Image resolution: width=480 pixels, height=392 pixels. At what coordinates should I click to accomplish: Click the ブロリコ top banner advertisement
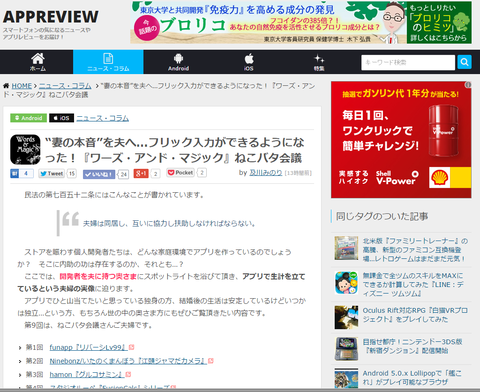click(x=301, y=22)
